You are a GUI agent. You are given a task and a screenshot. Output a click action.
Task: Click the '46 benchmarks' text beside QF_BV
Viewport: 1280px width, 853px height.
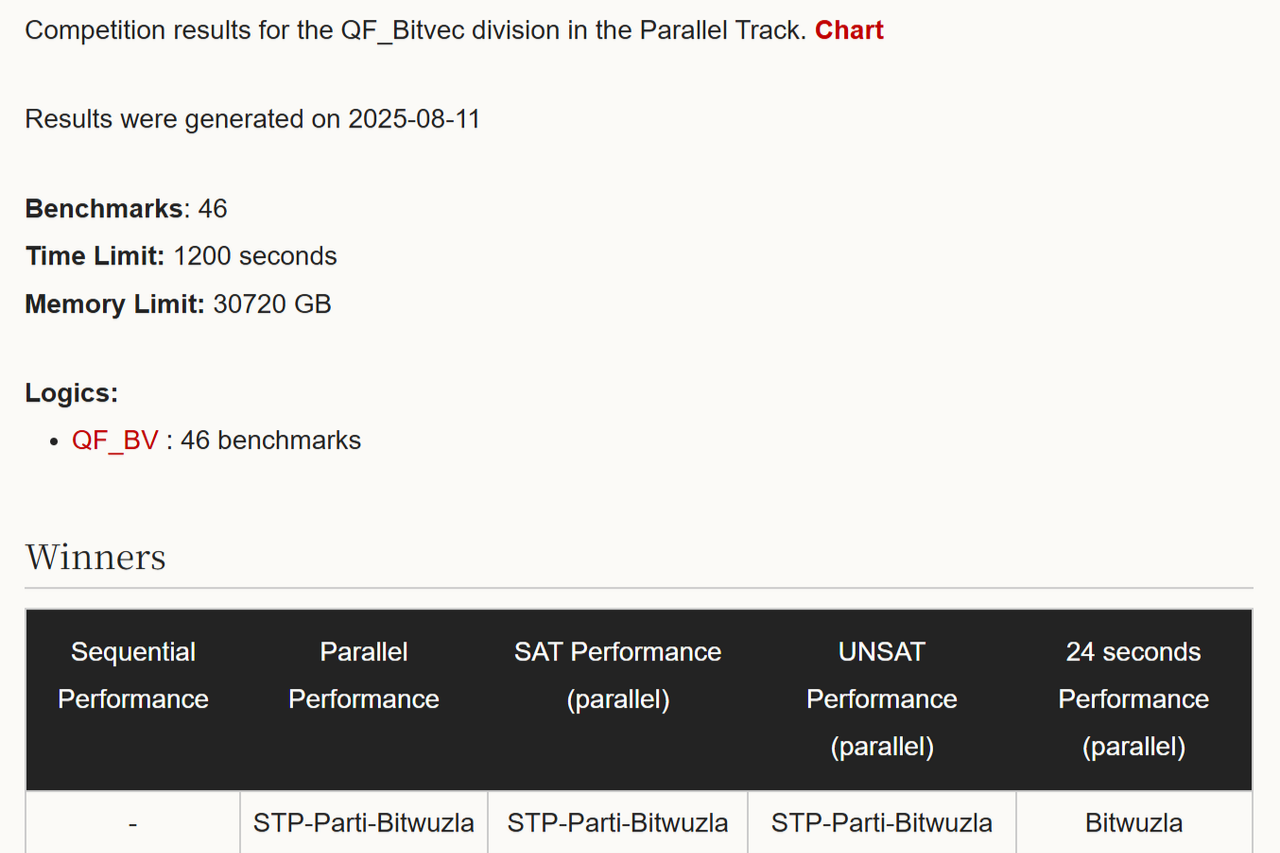(x=271, y=441)
